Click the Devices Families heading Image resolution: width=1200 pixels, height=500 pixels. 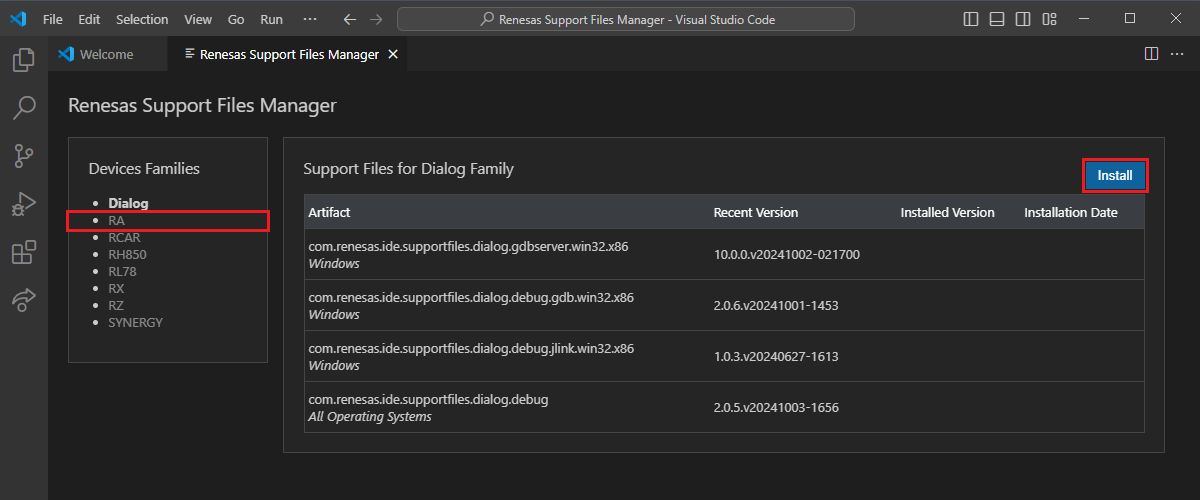pyautogui.click(x=144, y=169)
